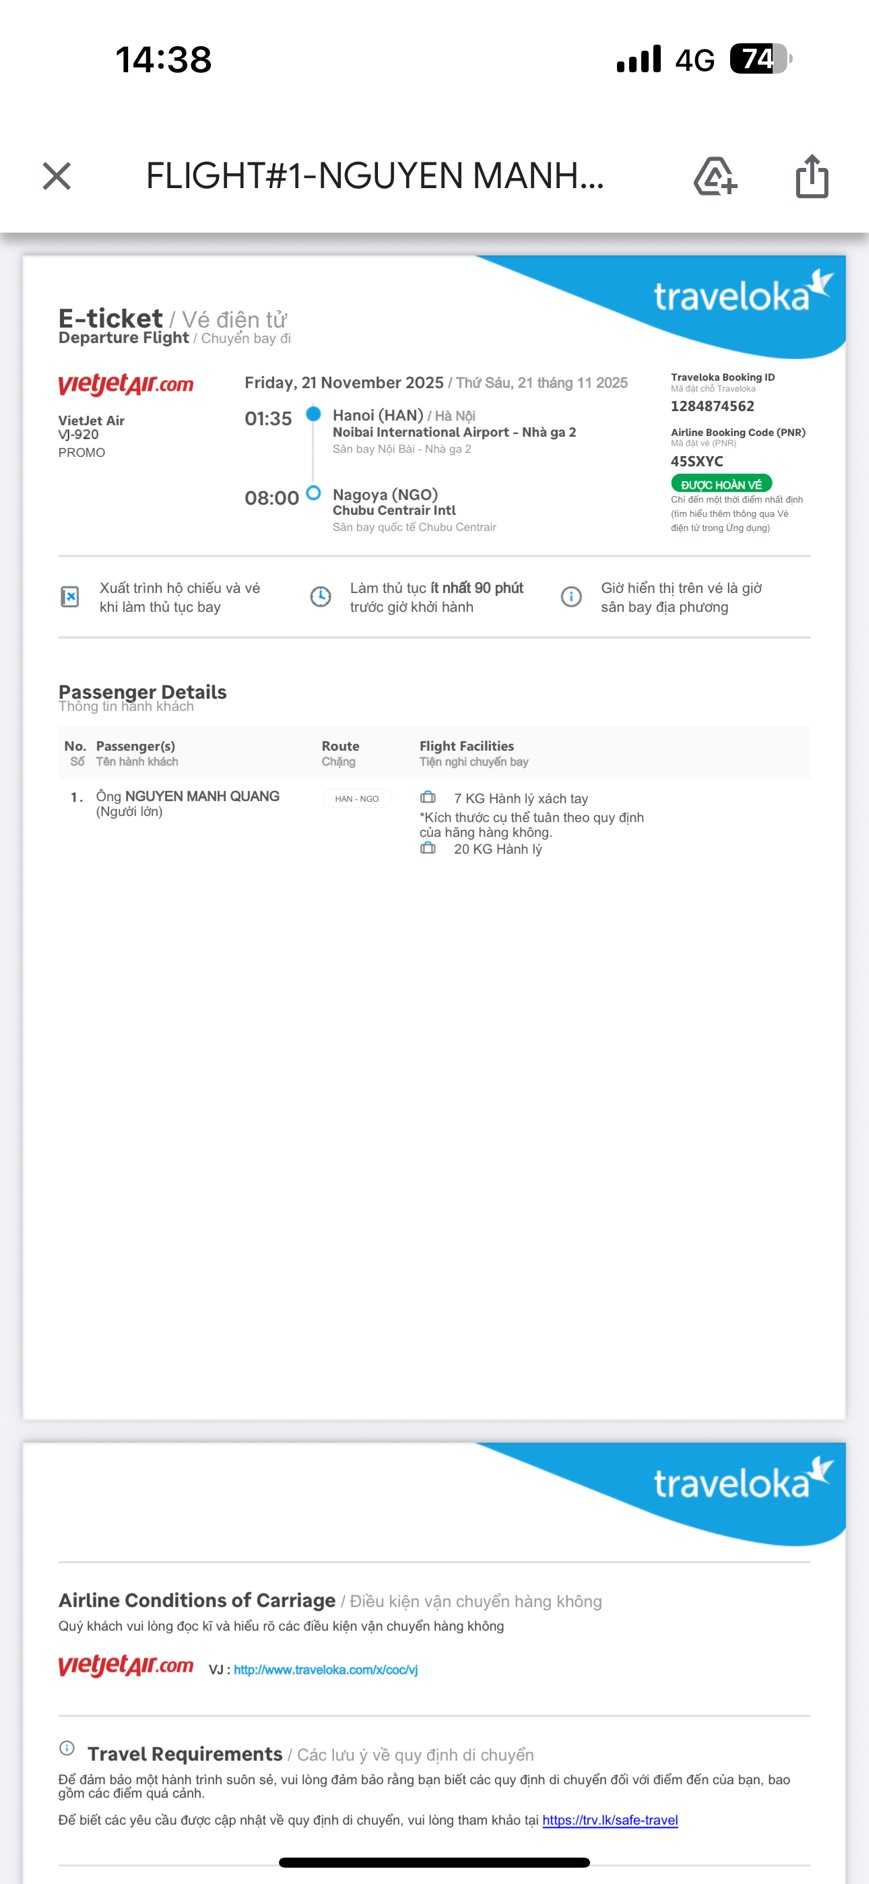The height and width of the screenshot is (1884, 869).
Task: Tap the Travel Requirements info icon
Action: click(67, 1748)
